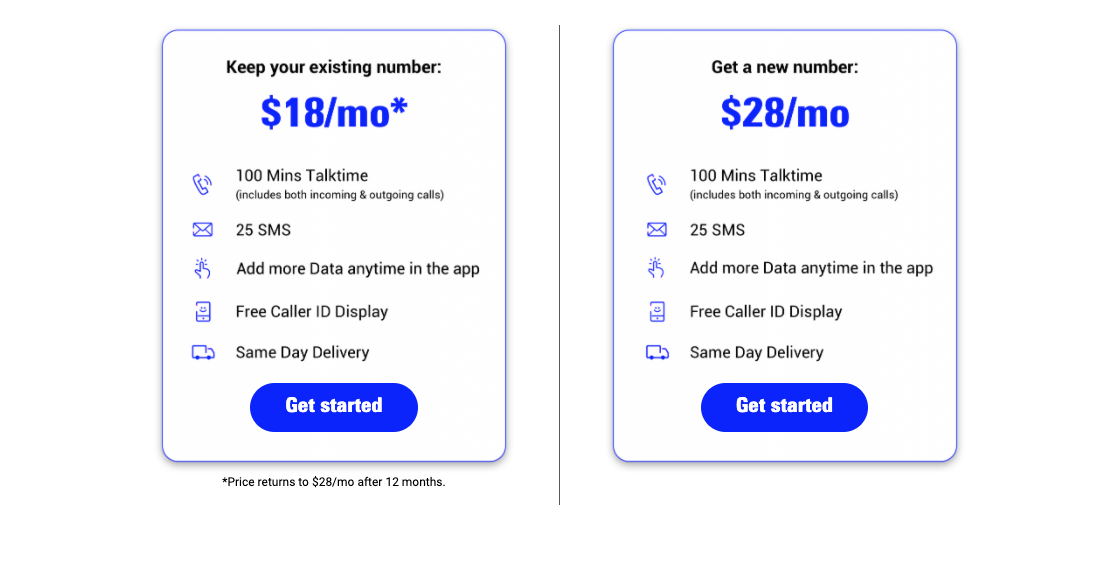Click the SMS envelope icon in the new-number plan
The width and height of the screenshot is (1108, 574).
(657, 230)
